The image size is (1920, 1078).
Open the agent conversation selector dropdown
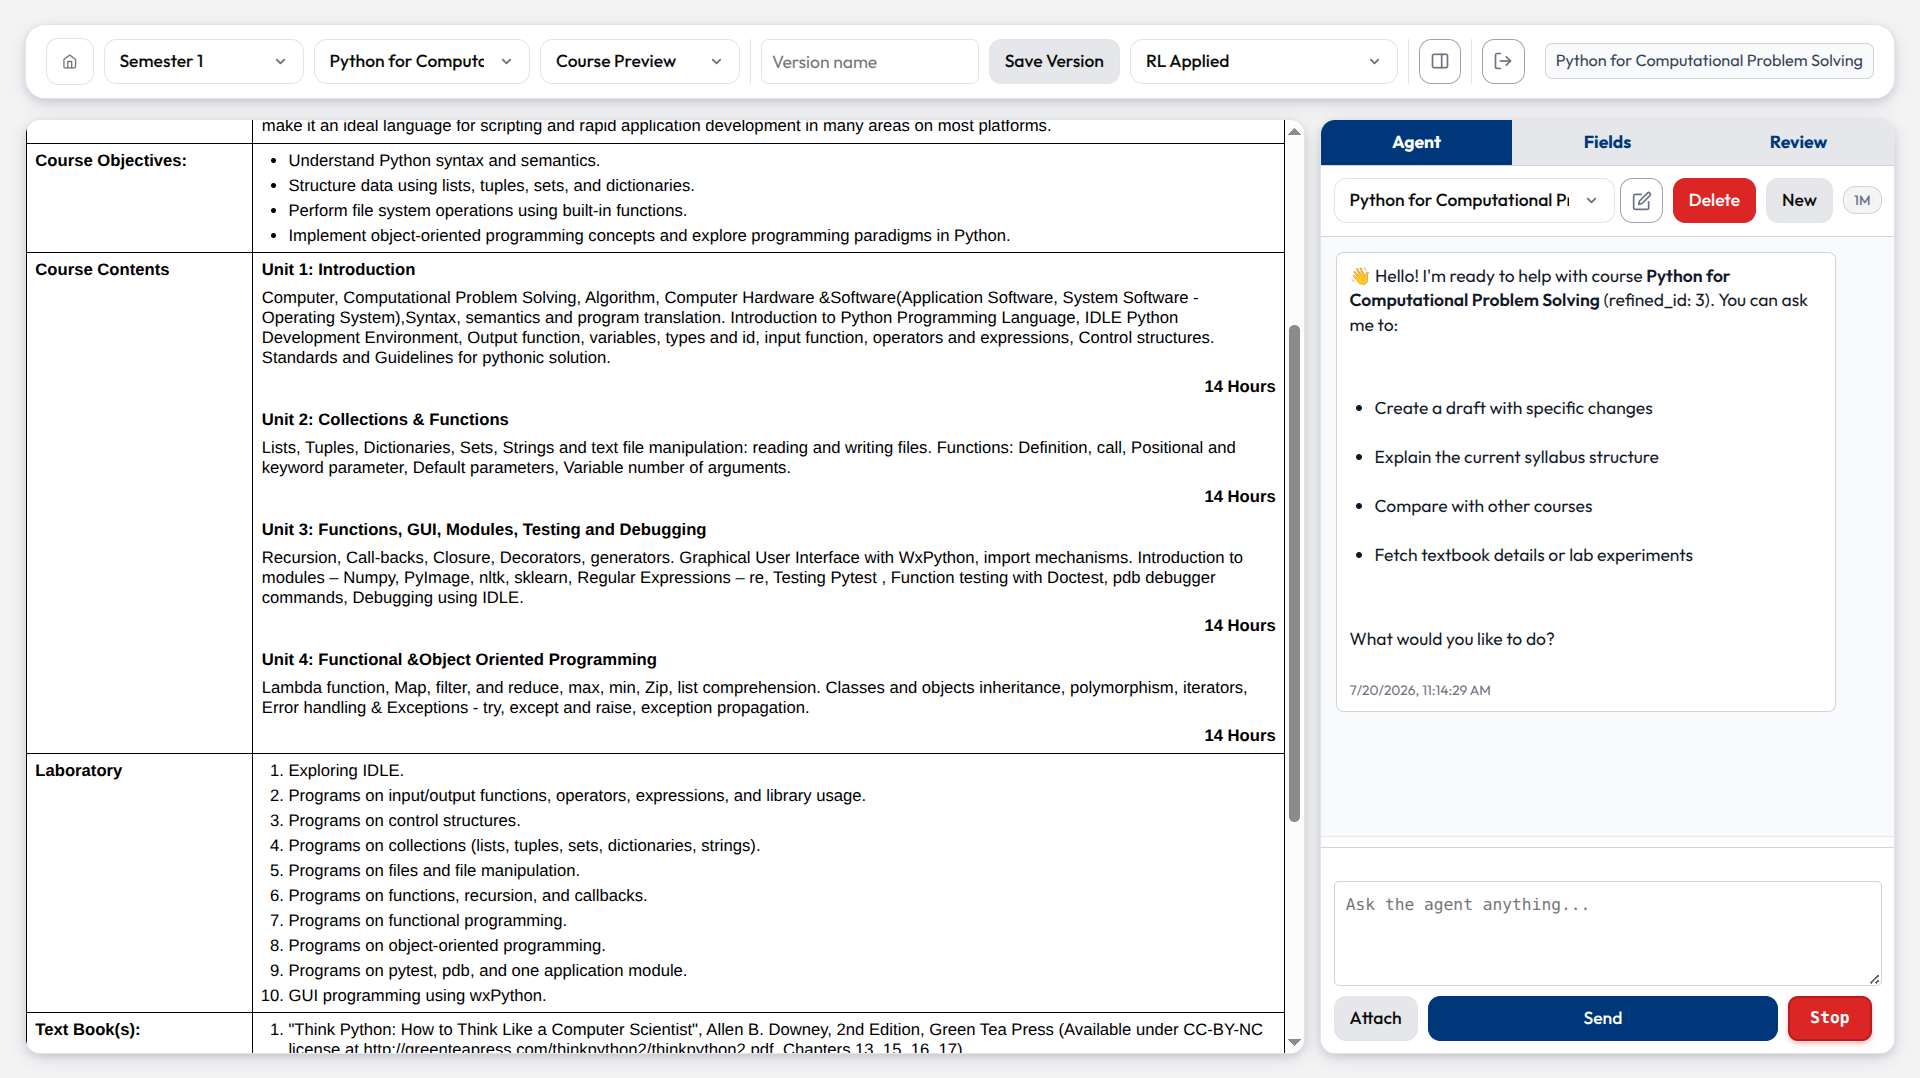coord(1473,201)
